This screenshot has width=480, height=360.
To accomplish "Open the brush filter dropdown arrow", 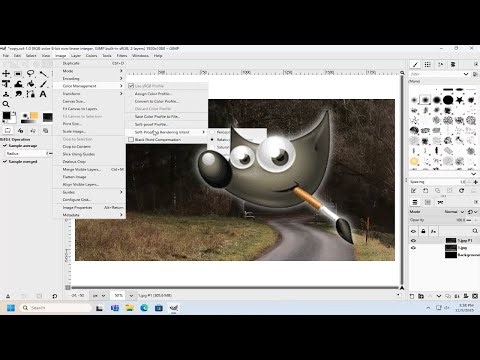I will coord(466,74).
